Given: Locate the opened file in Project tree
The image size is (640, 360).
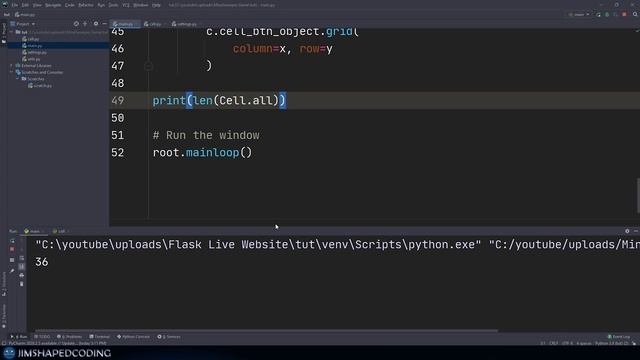Looking at the screenshot, I should (76, 24).
